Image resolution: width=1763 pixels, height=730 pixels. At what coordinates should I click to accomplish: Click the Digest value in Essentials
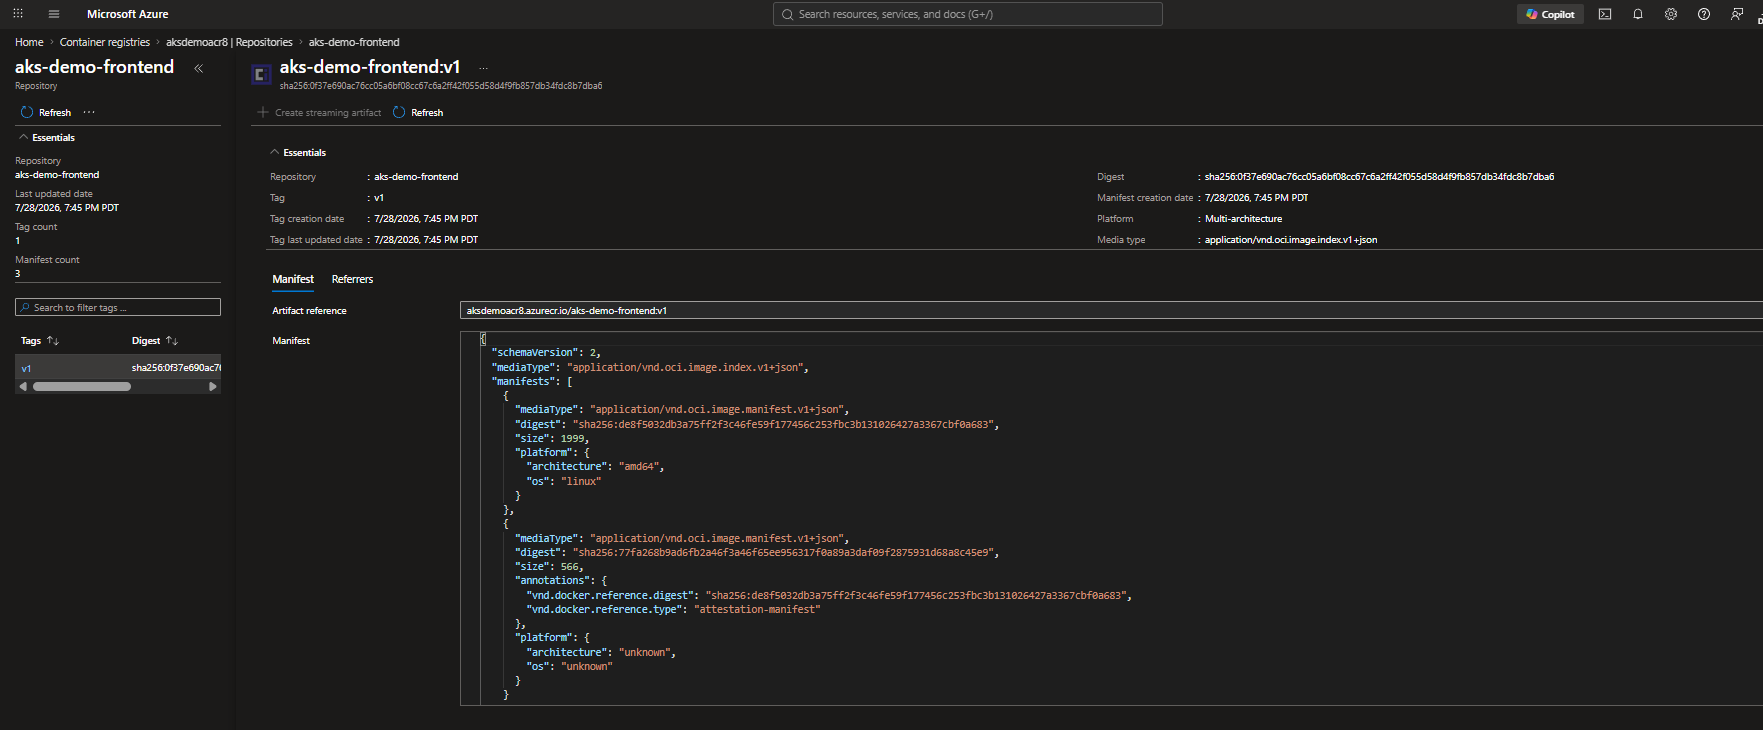coord(1379,177)
